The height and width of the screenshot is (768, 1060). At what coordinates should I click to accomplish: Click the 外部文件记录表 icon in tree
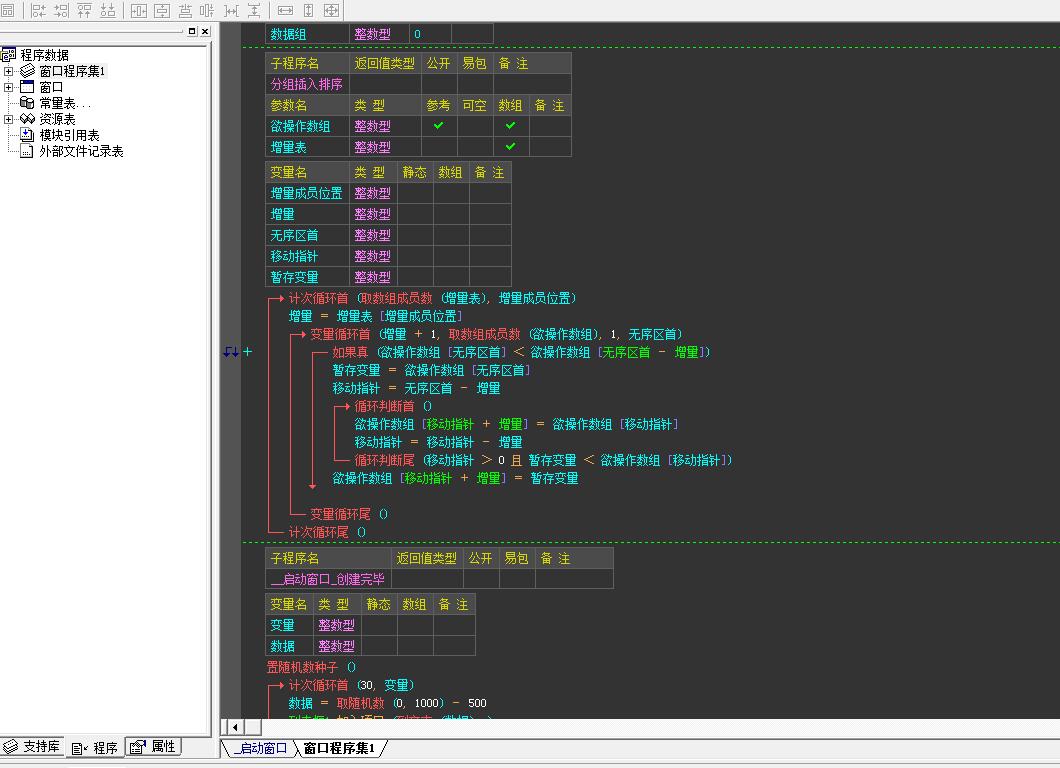[27, 151]
